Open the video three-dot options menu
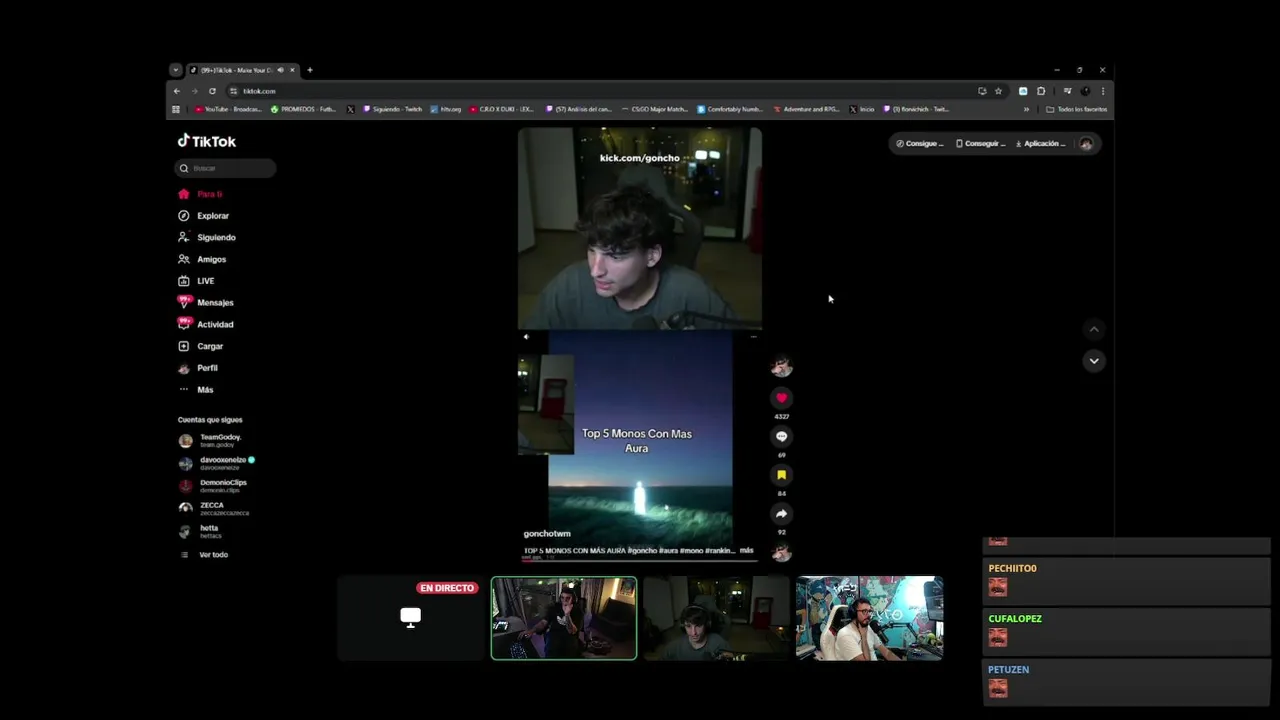Screen dimensions: 1280x720 (753, 337)
